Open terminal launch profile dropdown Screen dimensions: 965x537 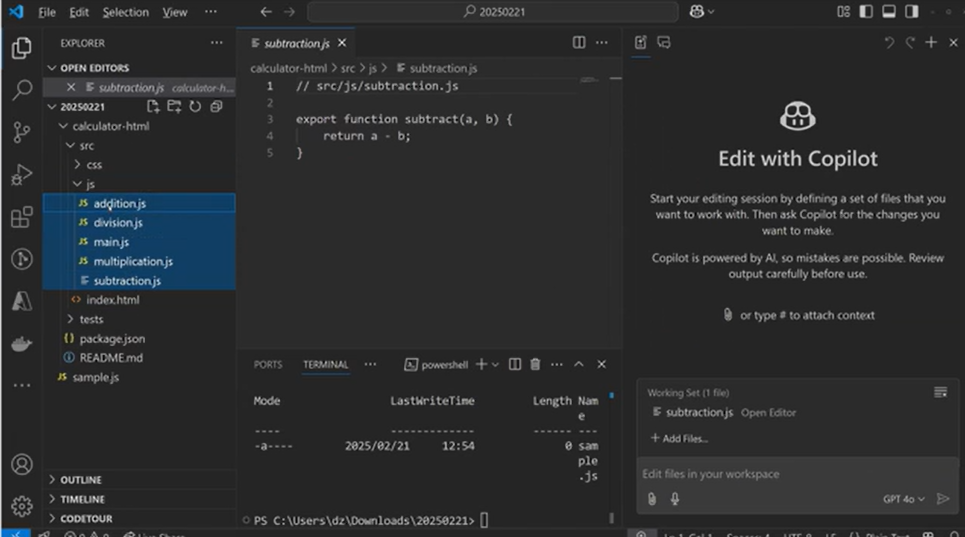[x=495, y=365]
